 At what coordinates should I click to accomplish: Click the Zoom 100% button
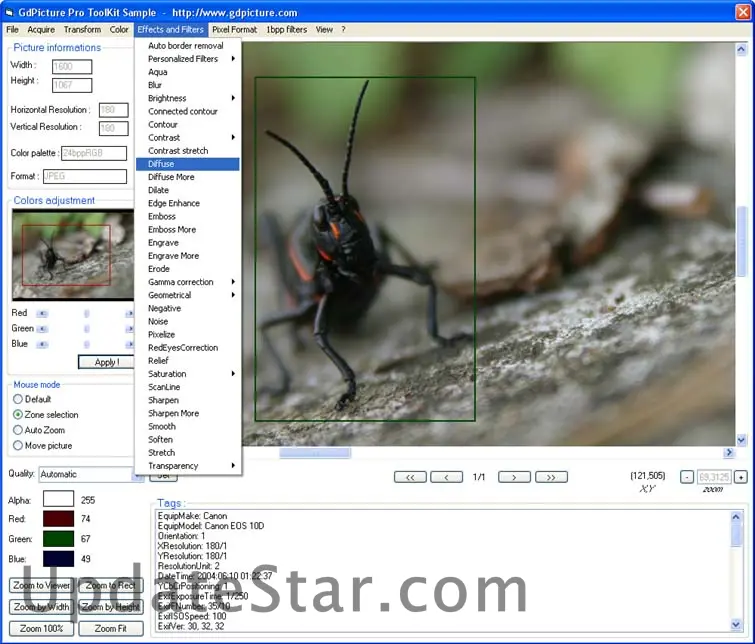pyautogui.click(x=41, y=628)
